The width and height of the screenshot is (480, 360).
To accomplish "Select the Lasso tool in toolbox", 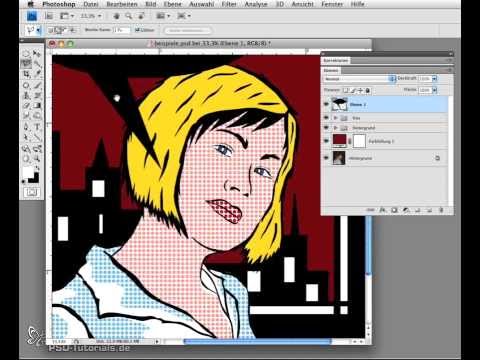I will coord(26,63).
